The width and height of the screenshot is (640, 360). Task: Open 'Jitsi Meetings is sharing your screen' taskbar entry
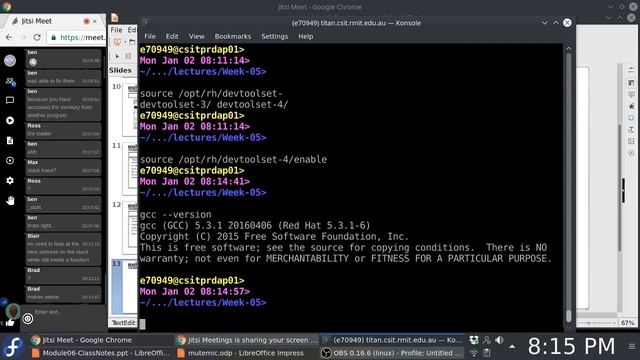pos(247,340)
